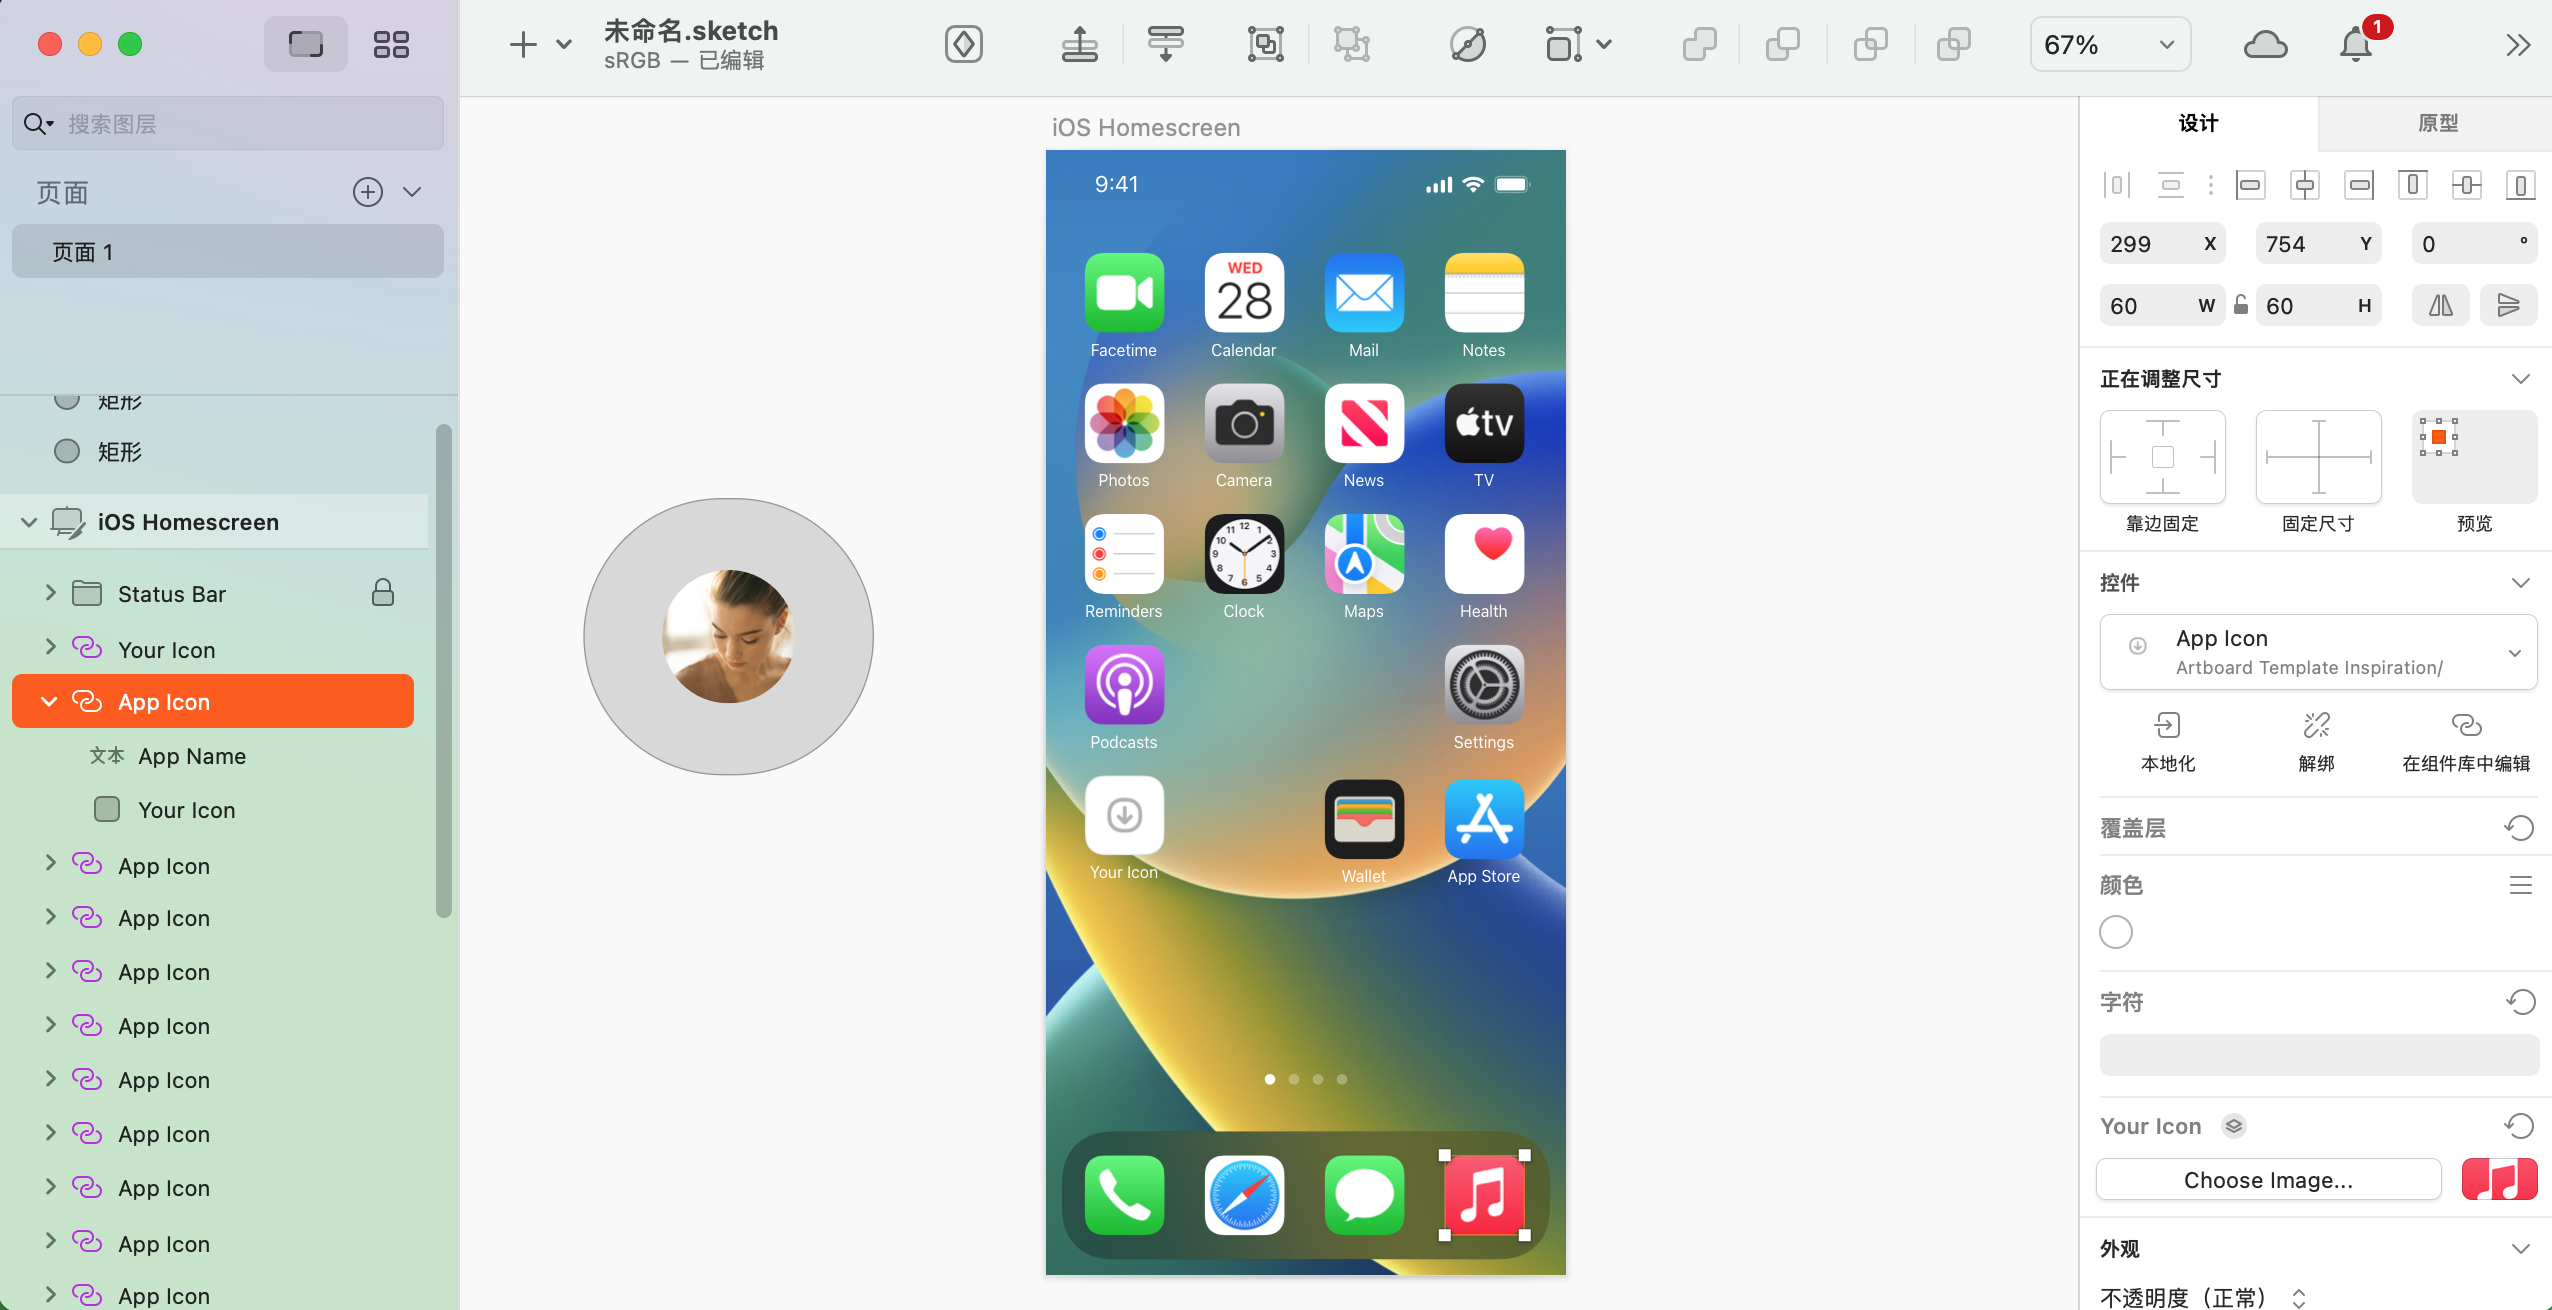Viewport: 2552px width, 1310px height.
Task: Click the Choose Image... button
Action: [x=2268, y=1180]
